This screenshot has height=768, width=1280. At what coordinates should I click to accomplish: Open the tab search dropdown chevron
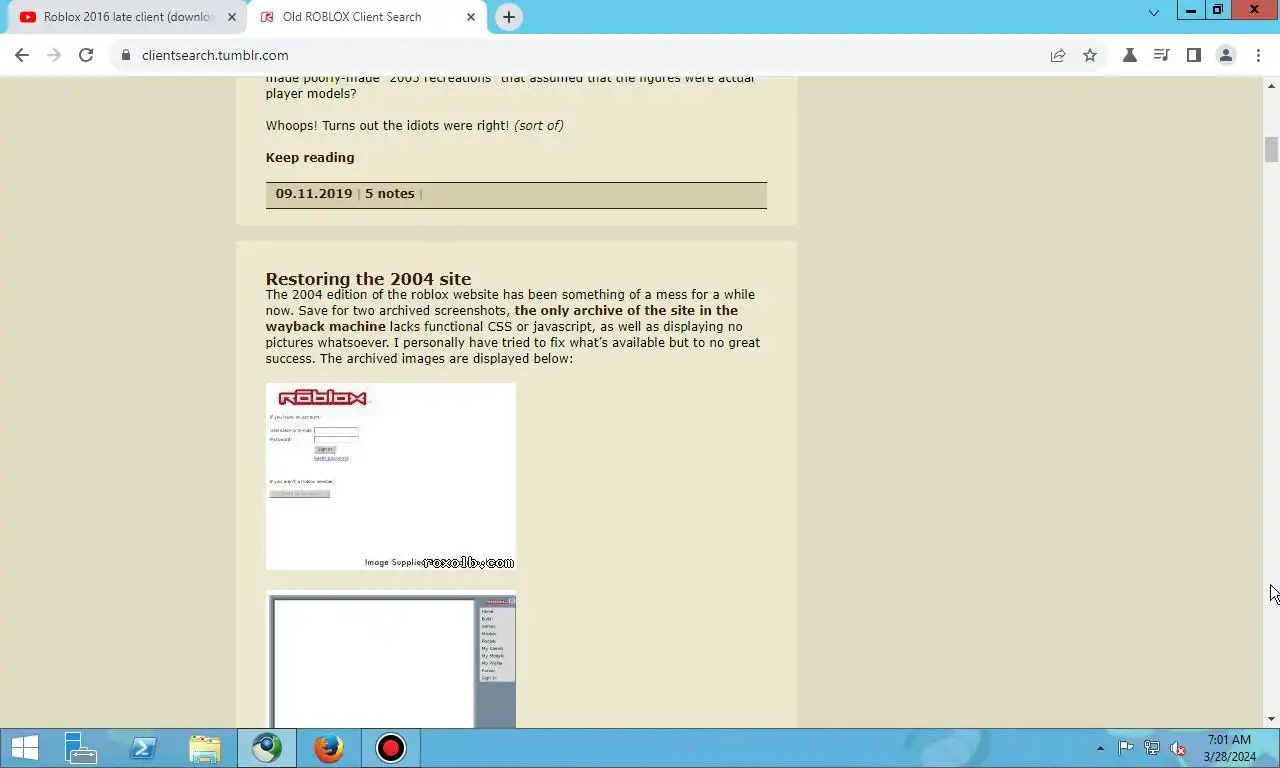[x=1153, y=13]
